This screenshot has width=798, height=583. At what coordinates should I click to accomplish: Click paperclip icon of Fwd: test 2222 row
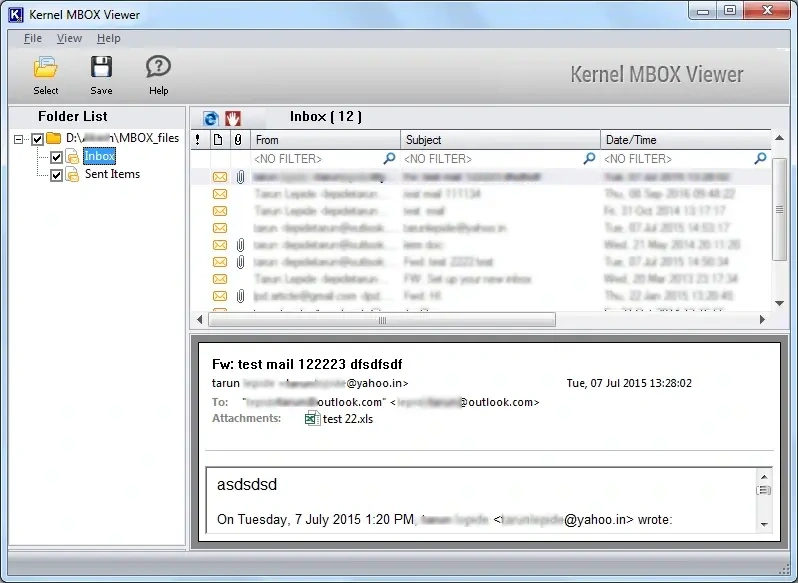tap(240, 262)
